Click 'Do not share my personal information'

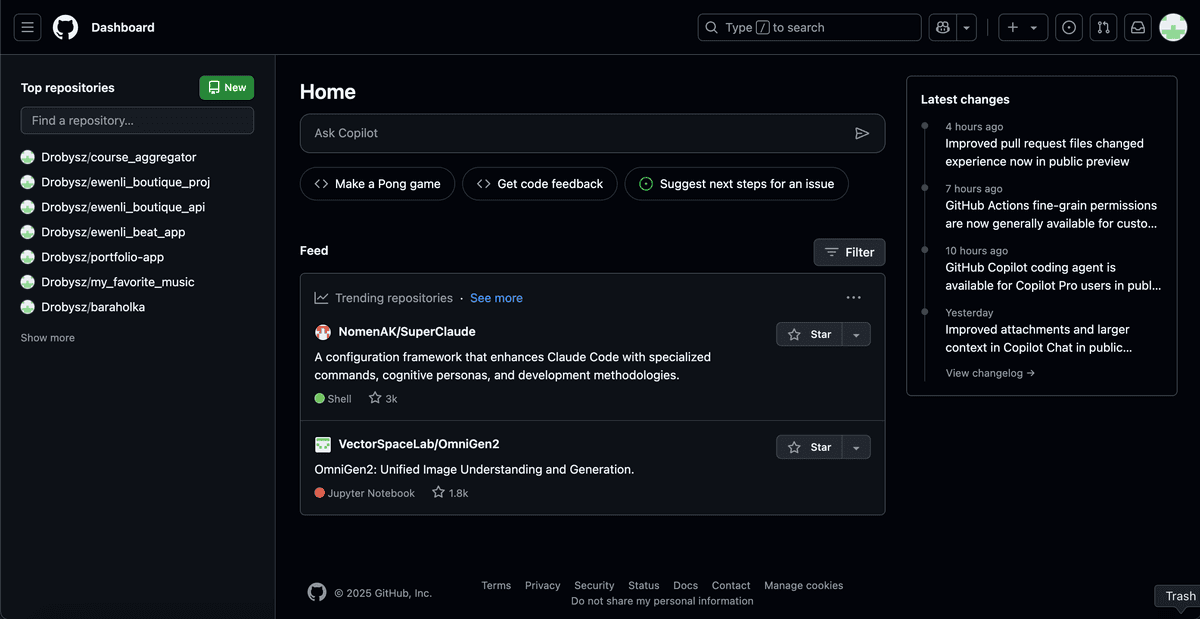662,601
